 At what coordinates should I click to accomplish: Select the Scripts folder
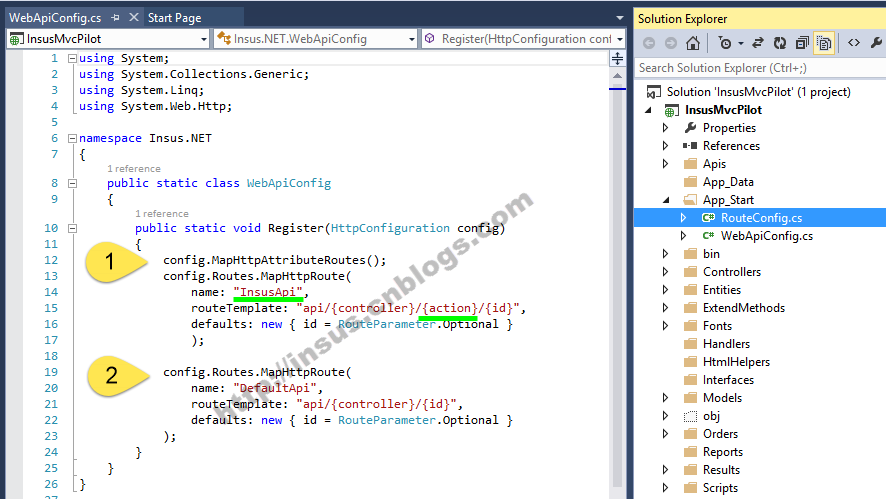pos(720,488)
